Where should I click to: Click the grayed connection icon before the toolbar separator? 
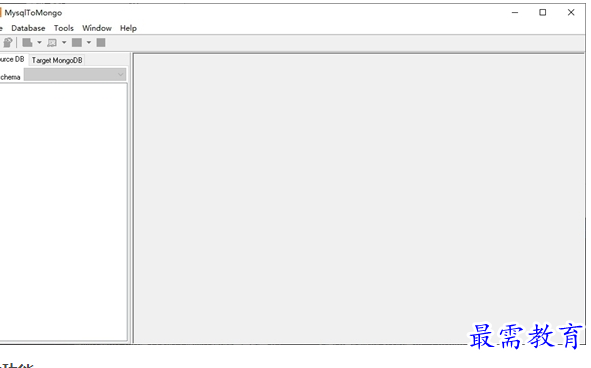tap(8, 43)
